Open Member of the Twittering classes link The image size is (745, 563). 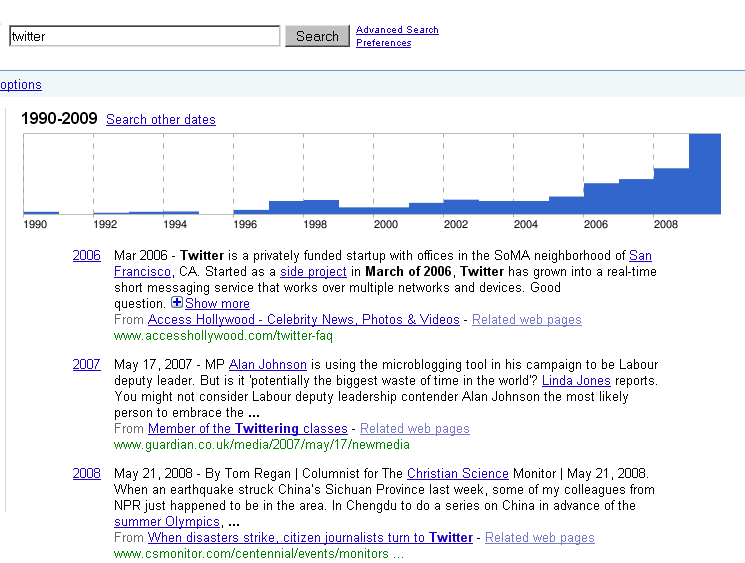pyautogui.click(x=248, y=429)
